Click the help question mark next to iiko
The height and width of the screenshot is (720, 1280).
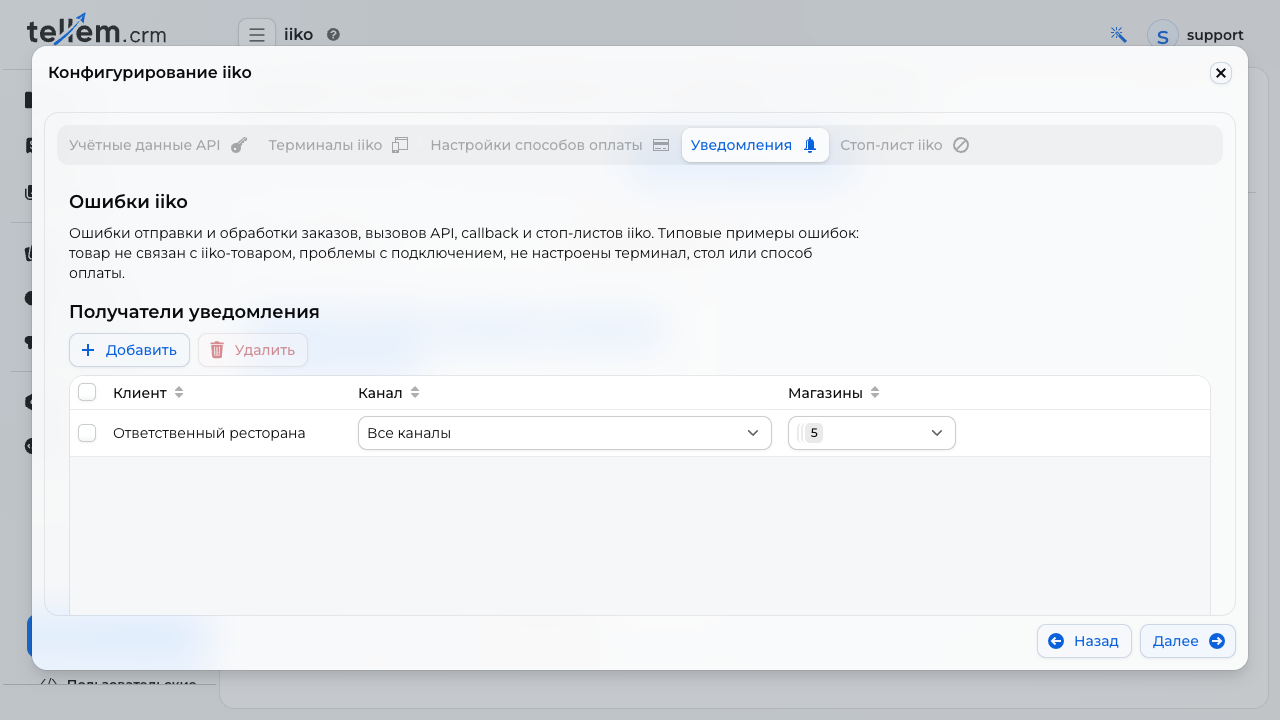point(334,34)
